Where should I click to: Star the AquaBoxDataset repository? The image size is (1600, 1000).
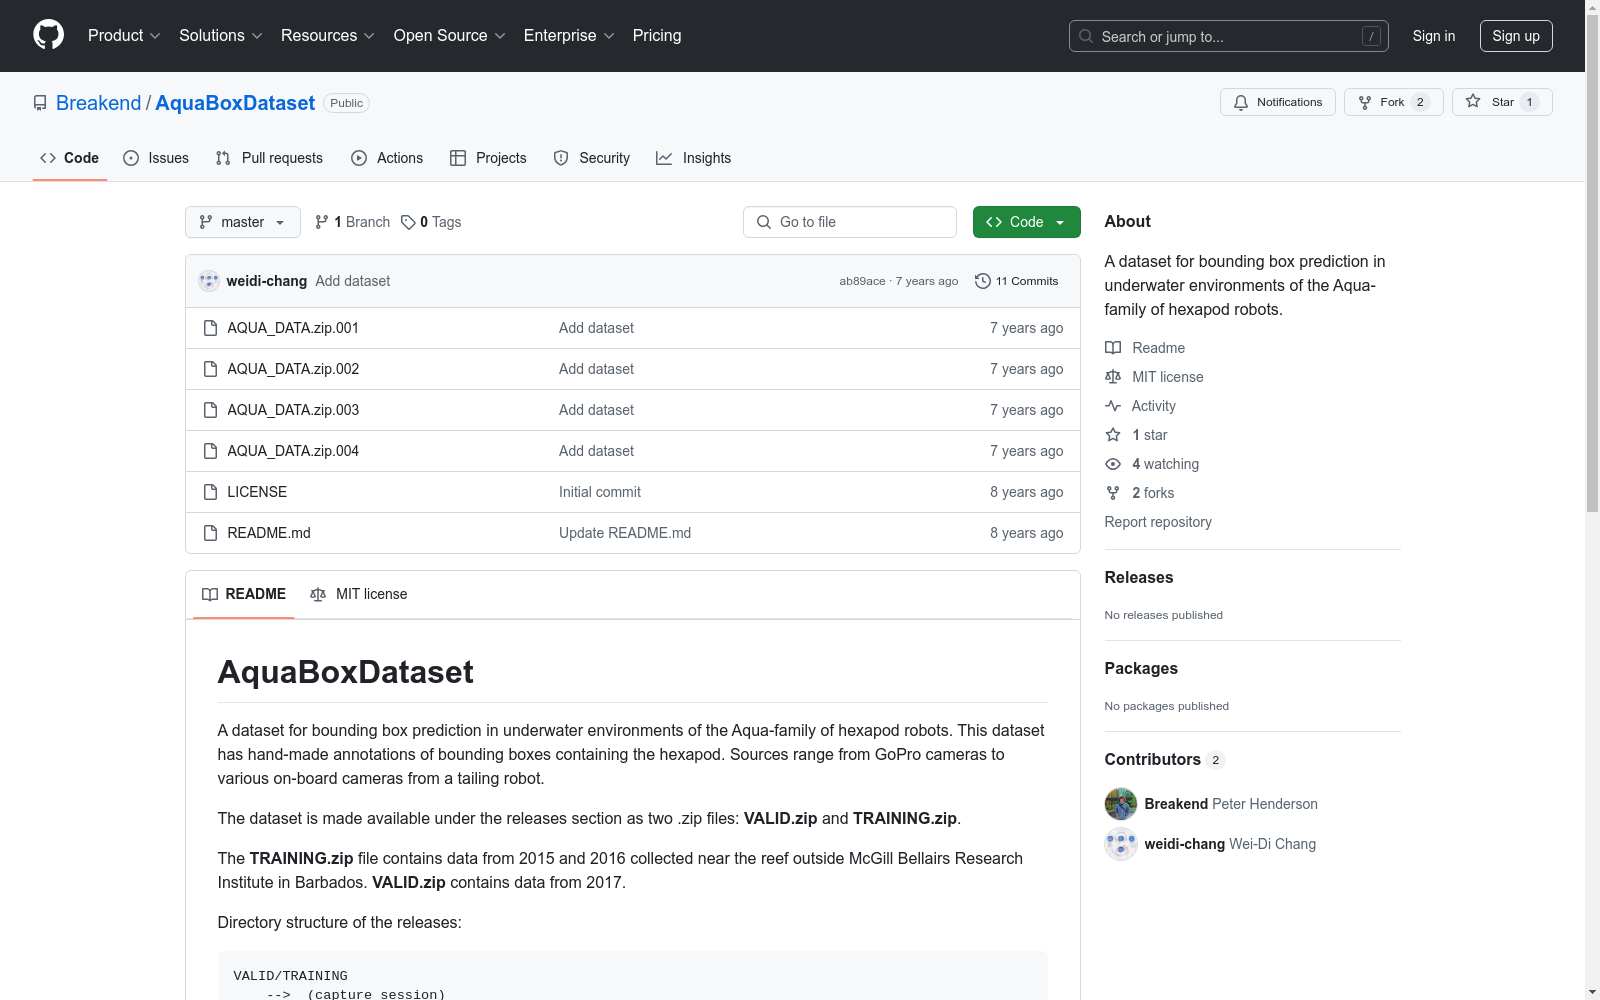tap(1502, 102)
